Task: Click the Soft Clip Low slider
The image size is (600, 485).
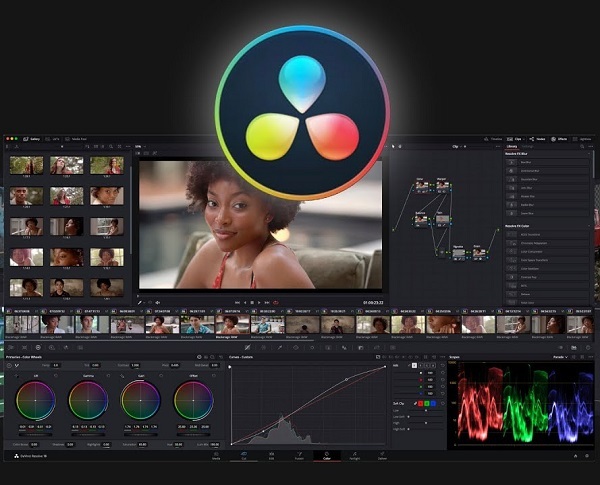Action: click(425, 410)
